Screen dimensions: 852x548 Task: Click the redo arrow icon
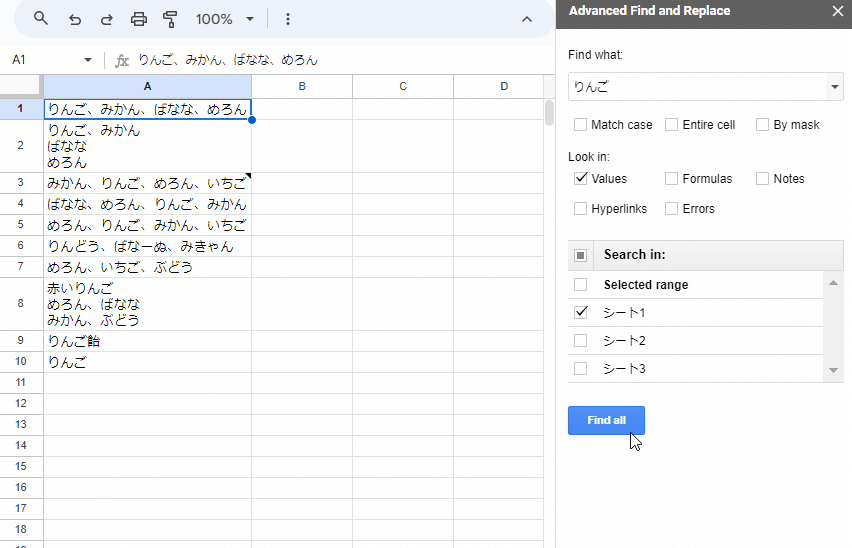[107, 19]
